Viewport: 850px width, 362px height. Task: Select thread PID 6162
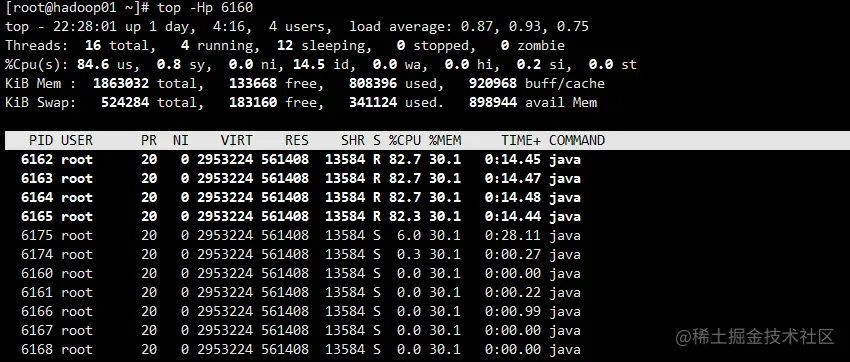(x=37, y=159)
